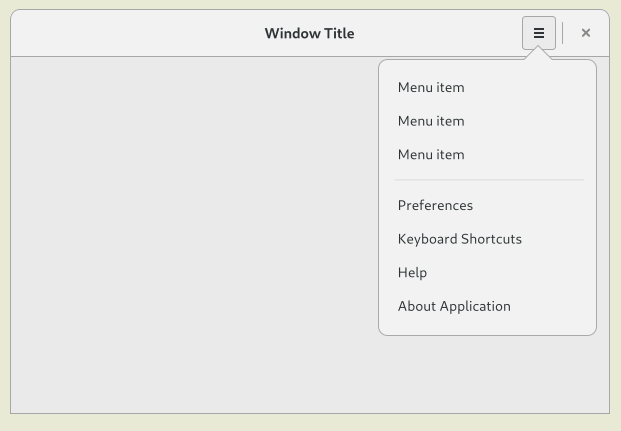Image resolution: width=621 pixels, height=431 pixels.
Task: Pick the third "Menu item" entry
Action: pyautogui.click(x=431, y=155)
